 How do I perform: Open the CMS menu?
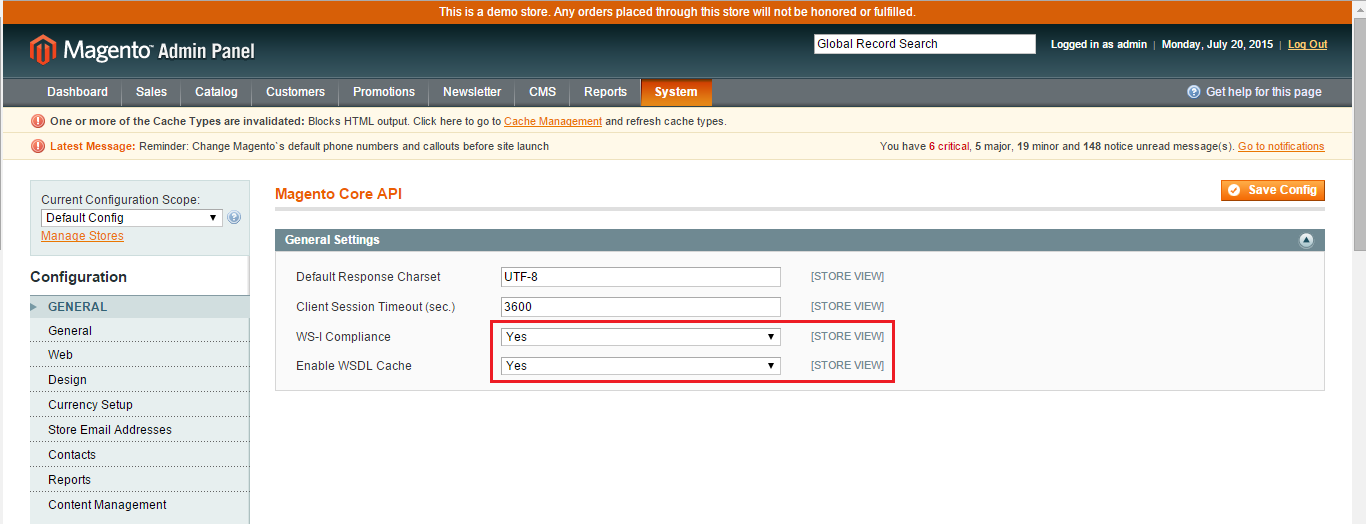pyautogui.click(x=542, y=92)
